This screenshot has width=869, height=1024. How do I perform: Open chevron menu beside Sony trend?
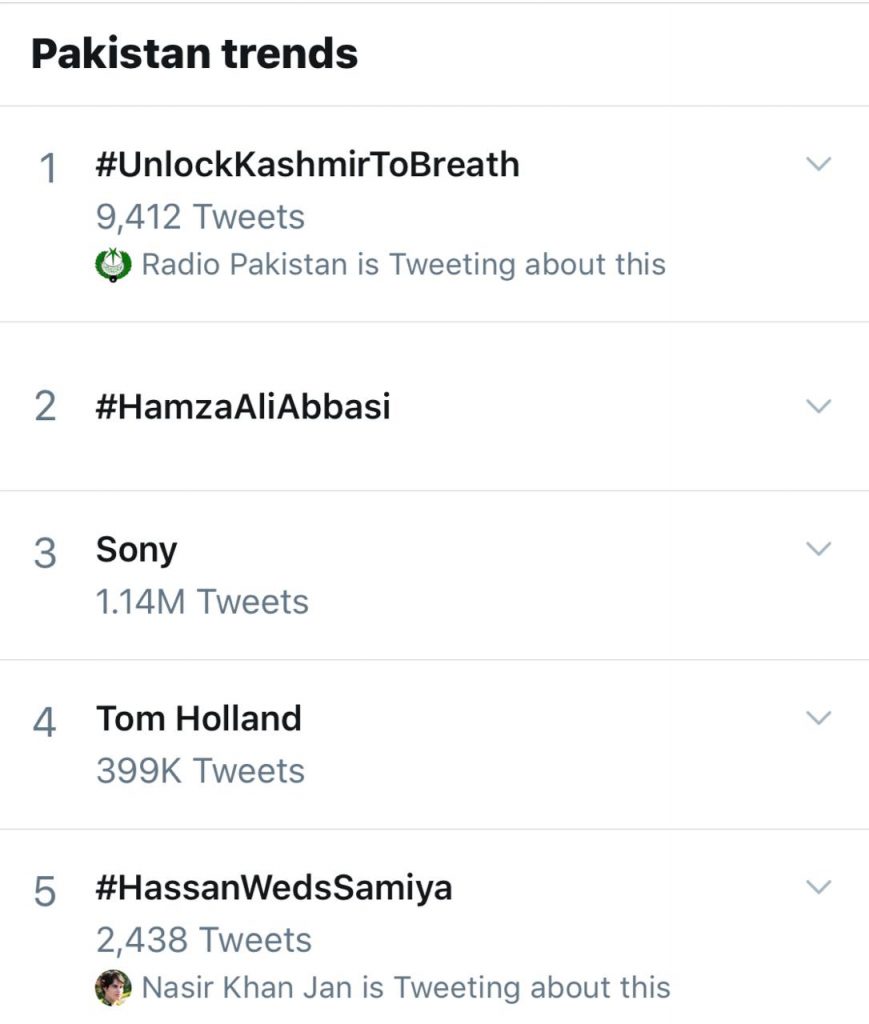(818, 549)
